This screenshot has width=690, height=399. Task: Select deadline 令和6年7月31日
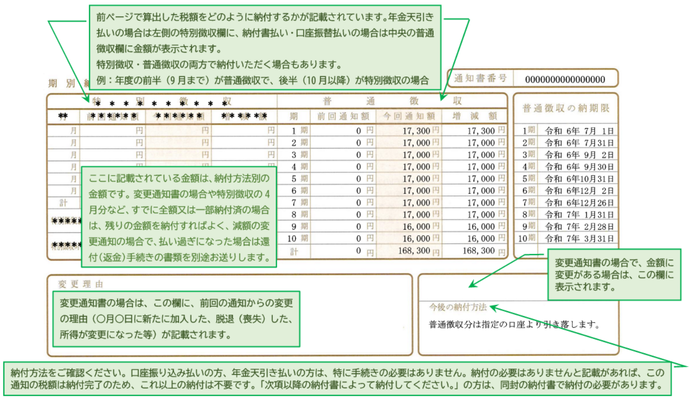click(x=579, y=143)
